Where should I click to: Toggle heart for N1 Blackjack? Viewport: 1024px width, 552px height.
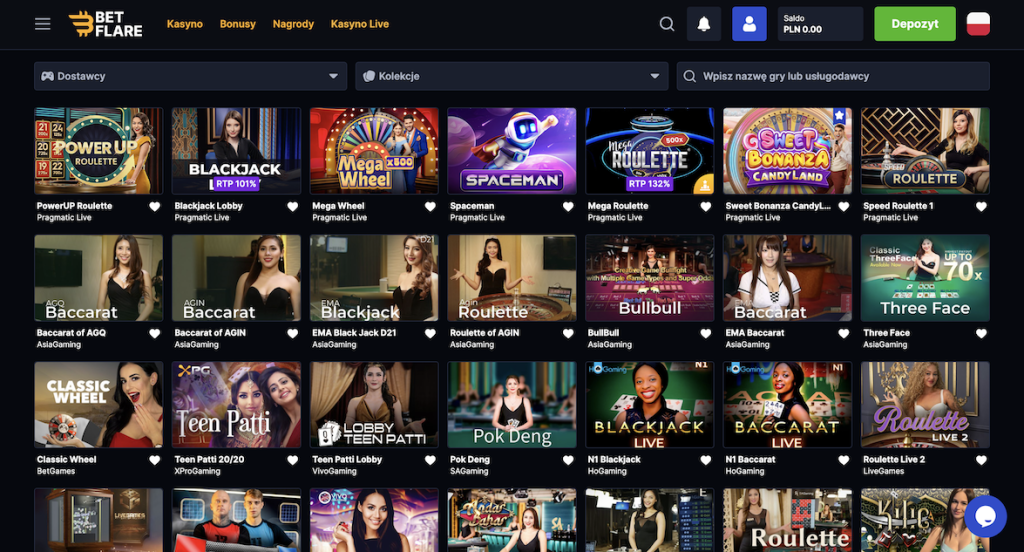coord(706,460)
